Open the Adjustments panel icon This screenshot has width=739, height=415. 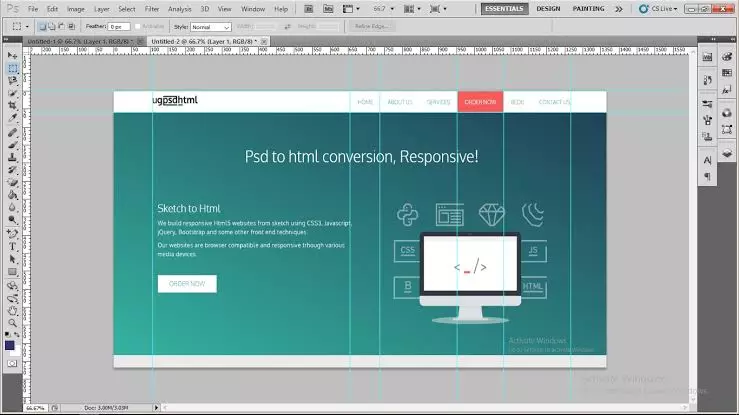(727, 113)
